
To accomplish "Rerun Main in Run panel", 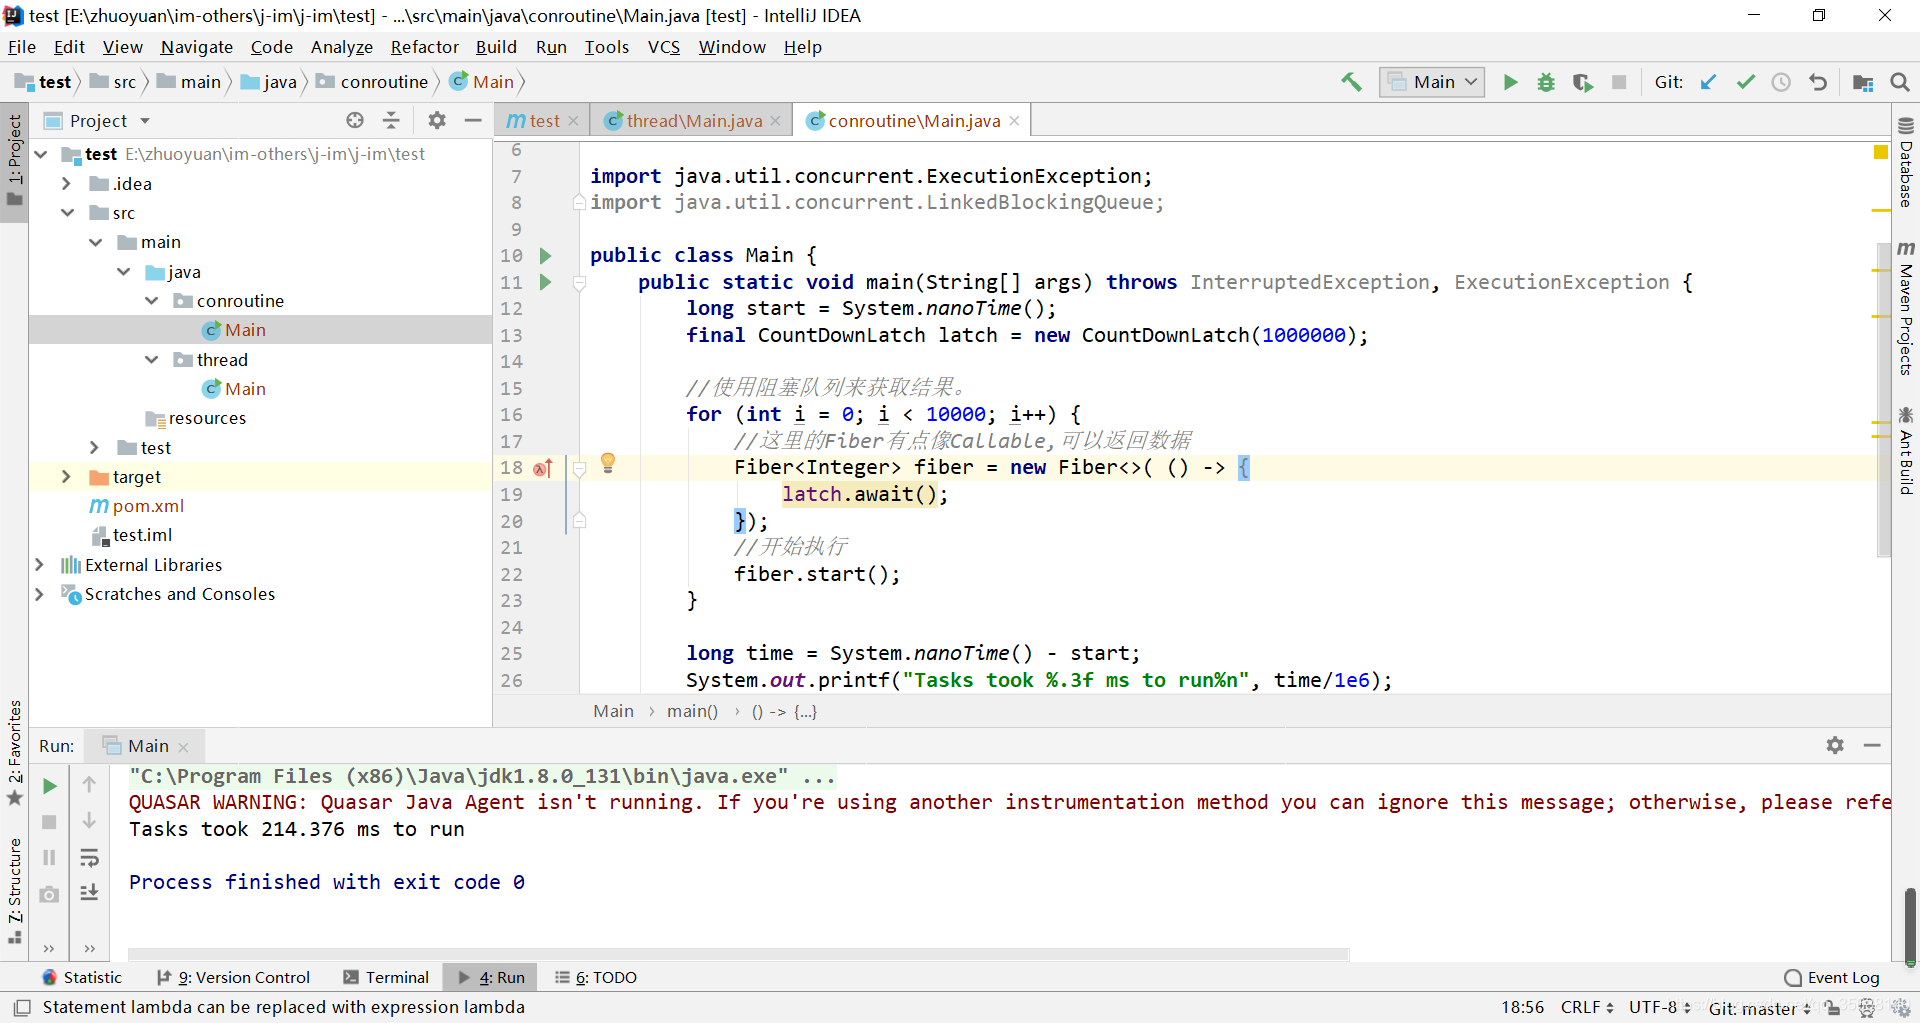I will click(x=49, y=786).
